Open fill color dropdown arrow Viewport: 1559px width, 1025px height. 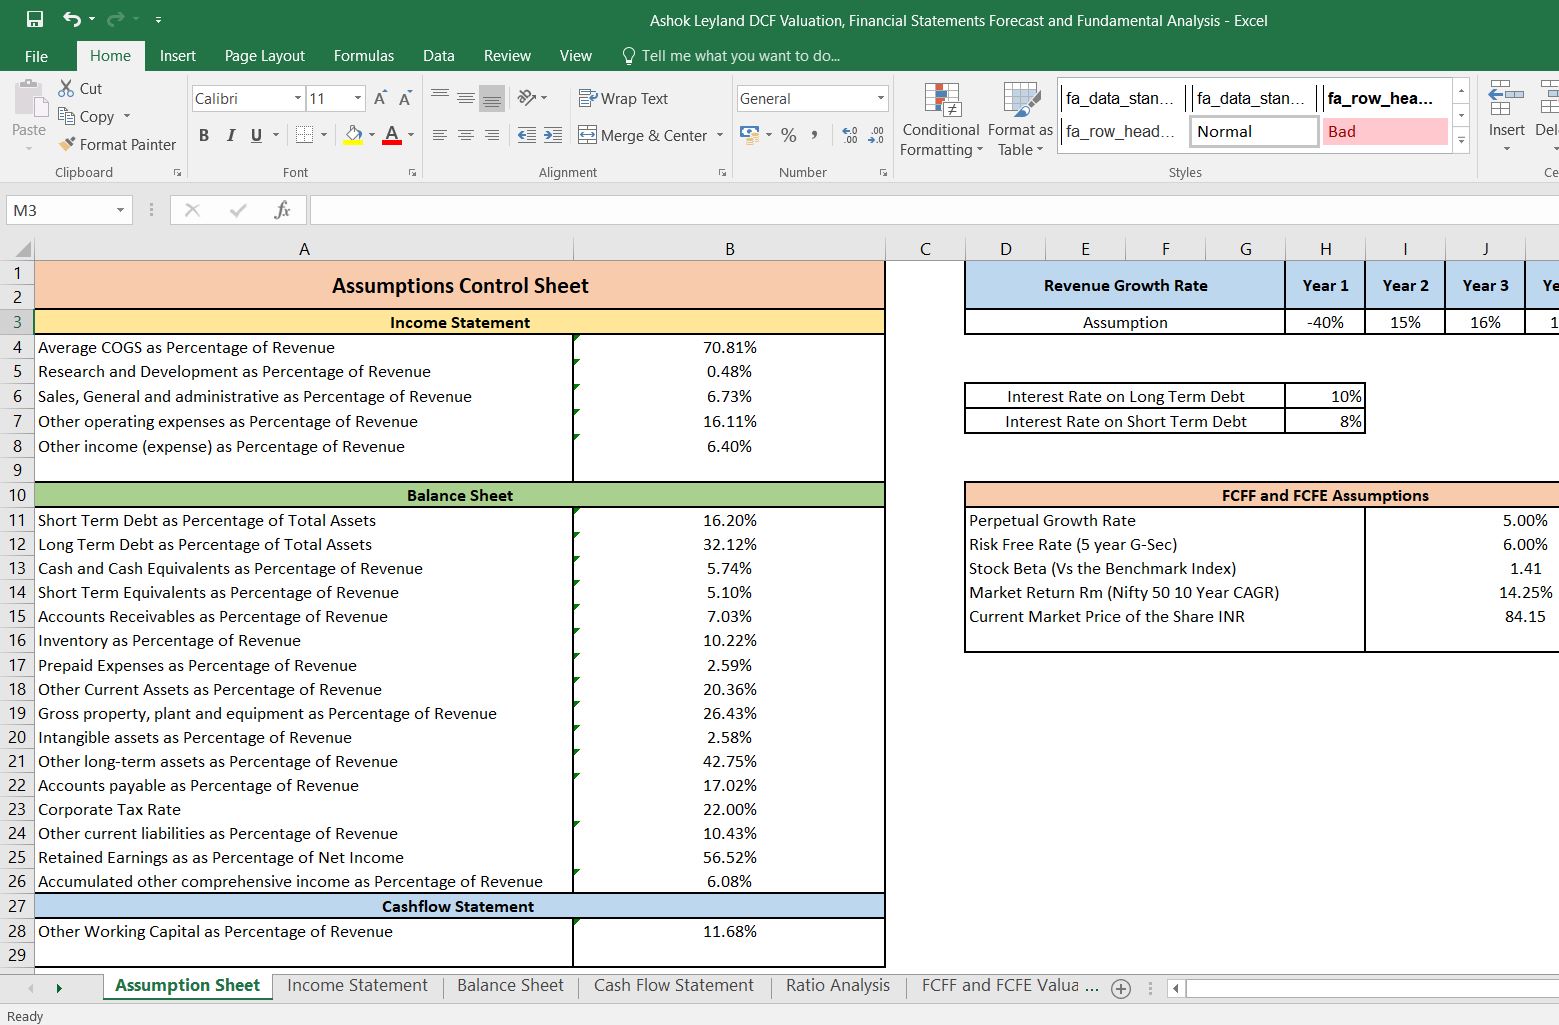(372, 135)
